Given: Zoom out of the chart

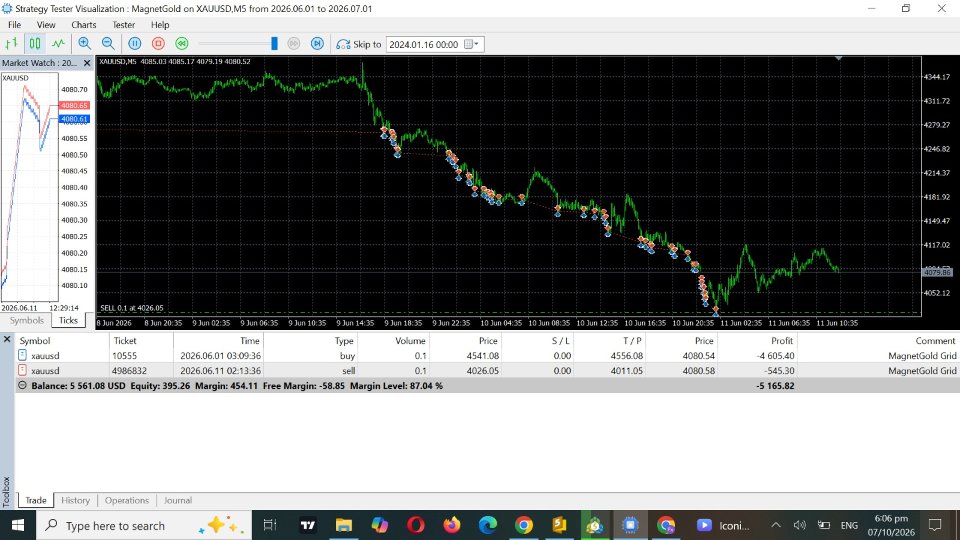Looking at the screenshot, I should tap(108, 43).
